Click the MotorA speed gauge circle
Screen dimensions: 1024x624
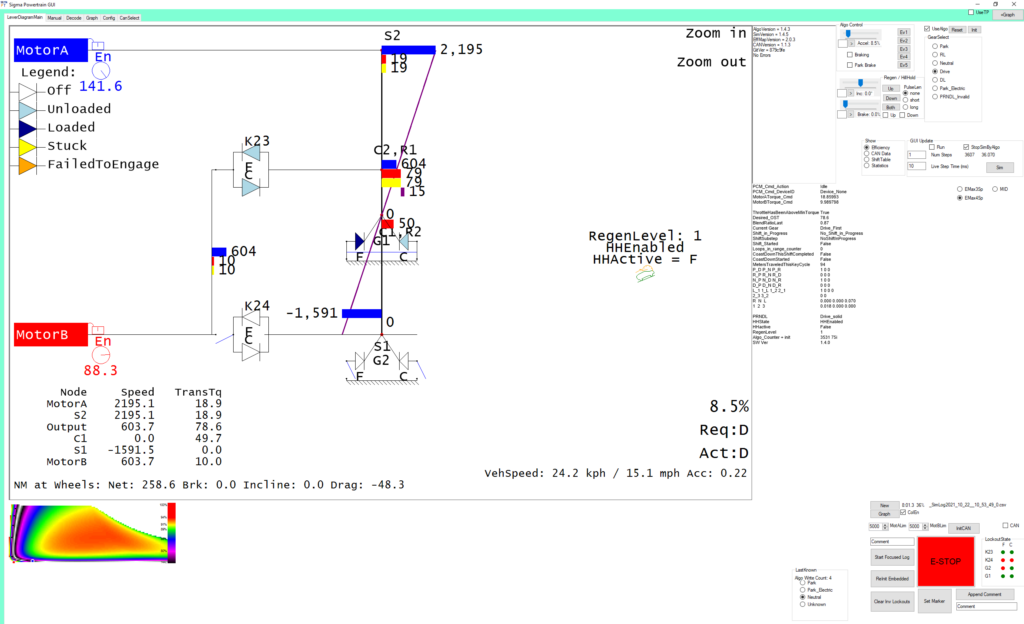tap(101, 70)
